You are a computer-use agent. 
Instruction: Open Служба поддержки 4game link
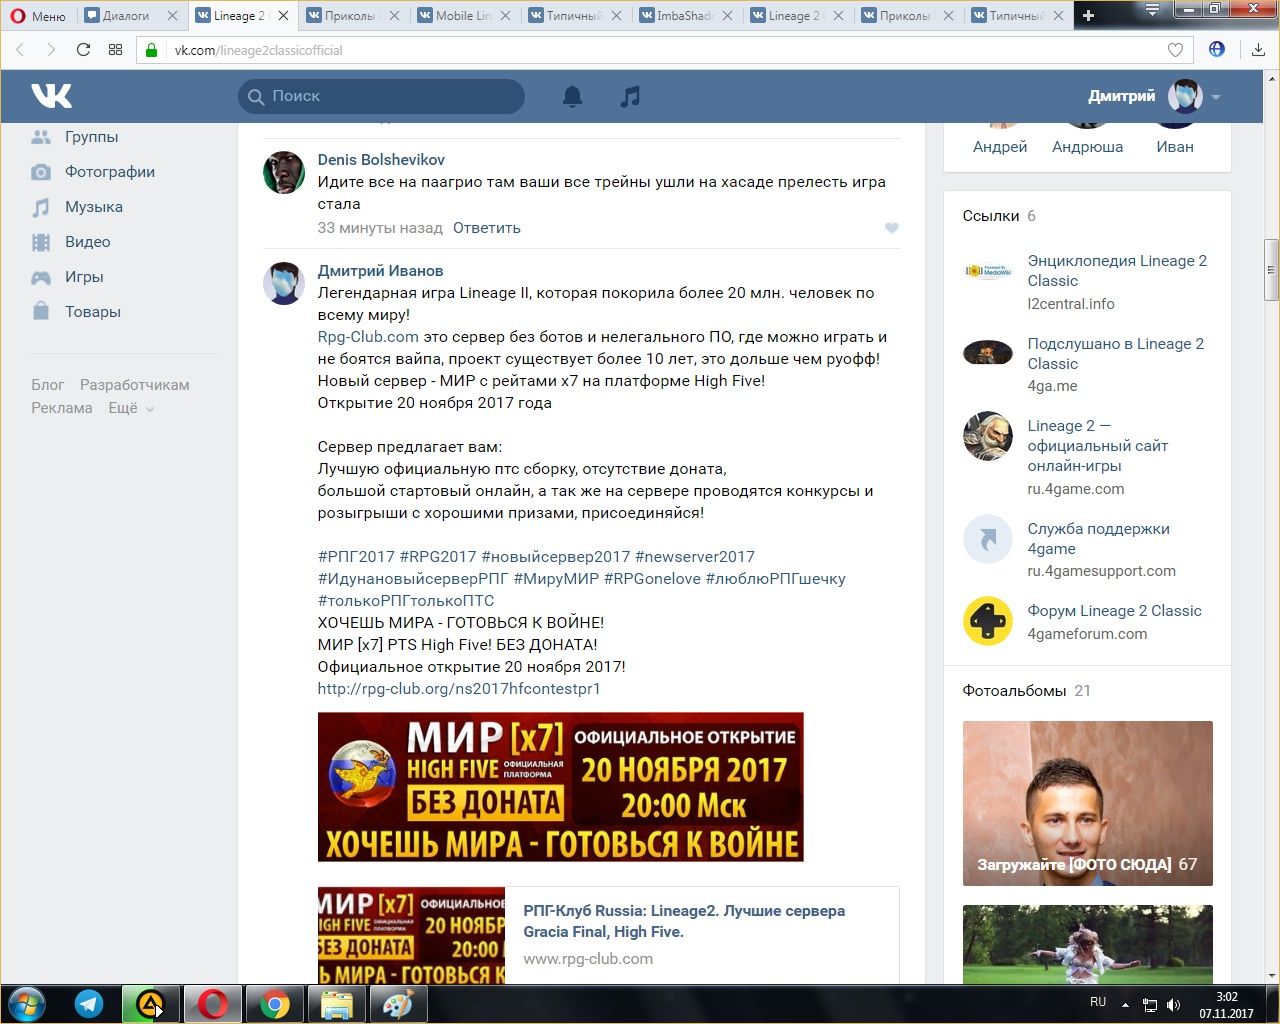point(1098,539)
